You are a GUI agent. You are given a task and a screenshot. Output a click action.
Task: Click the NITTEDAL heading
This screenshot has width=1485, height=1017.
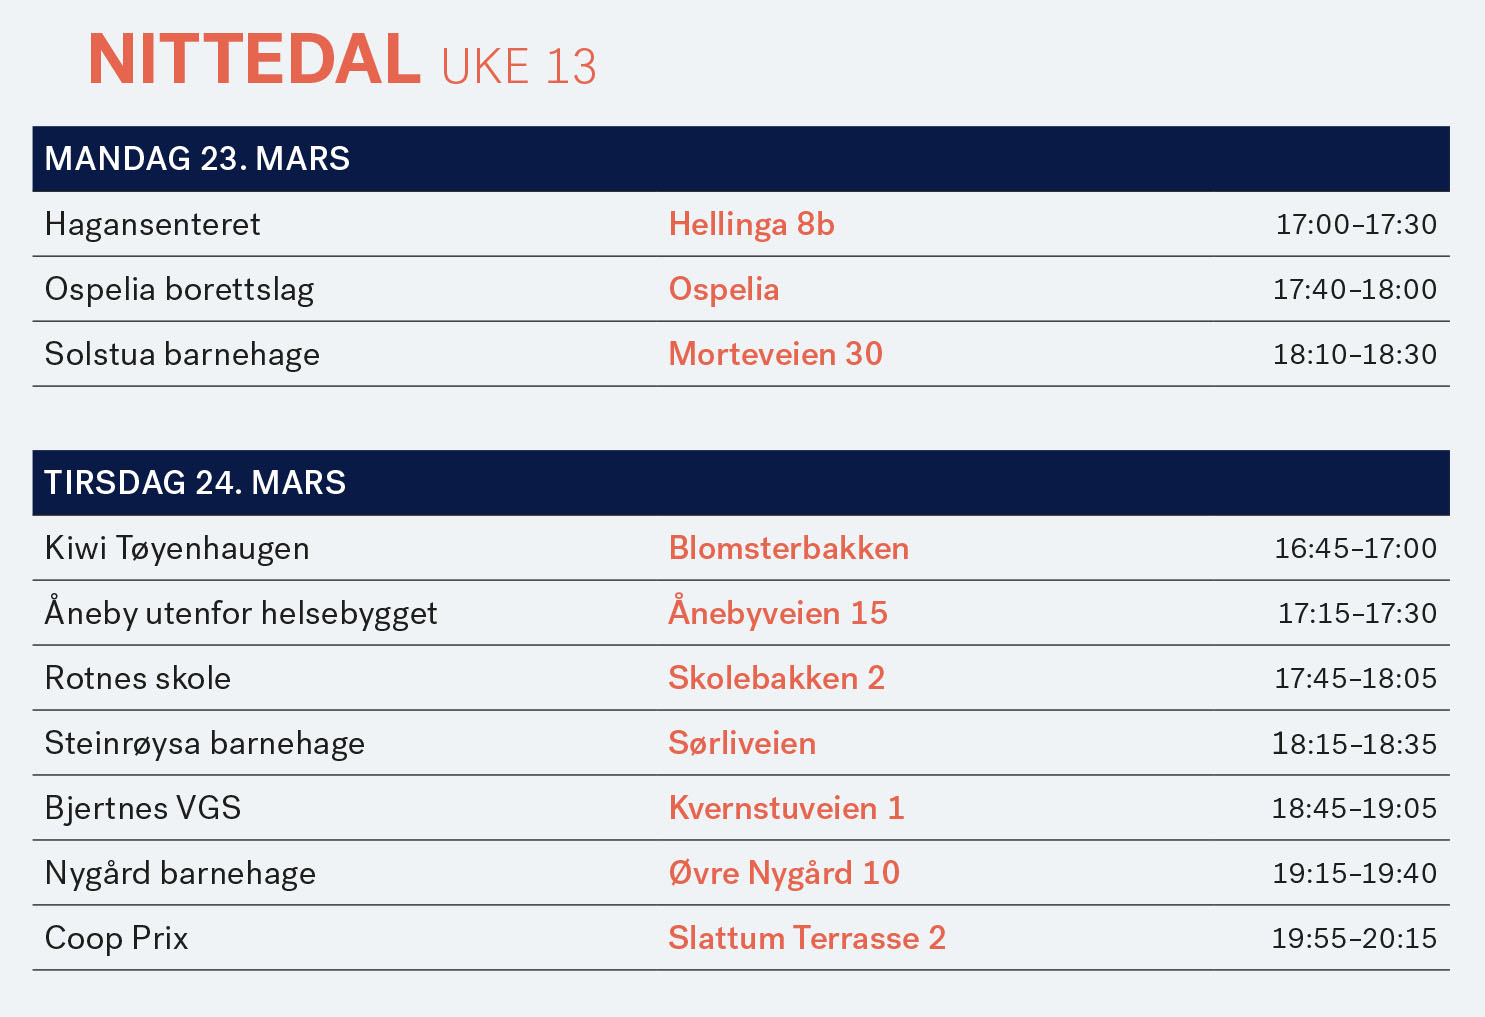tap(254, 59)
